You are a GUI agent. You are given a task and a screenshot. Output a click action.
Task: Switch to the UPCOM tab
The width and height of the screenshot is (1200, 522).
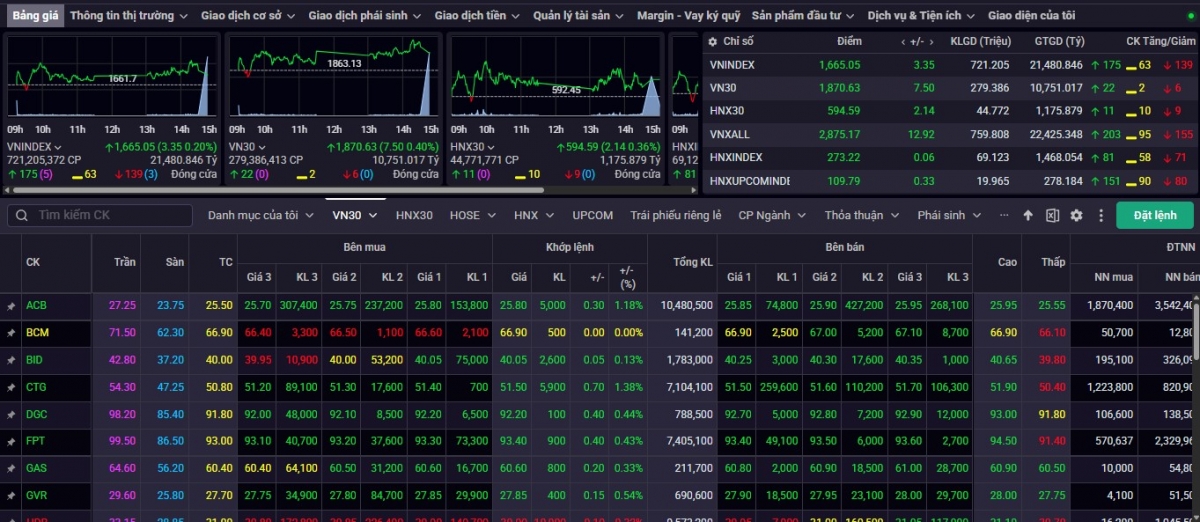[x=593, y=215]
